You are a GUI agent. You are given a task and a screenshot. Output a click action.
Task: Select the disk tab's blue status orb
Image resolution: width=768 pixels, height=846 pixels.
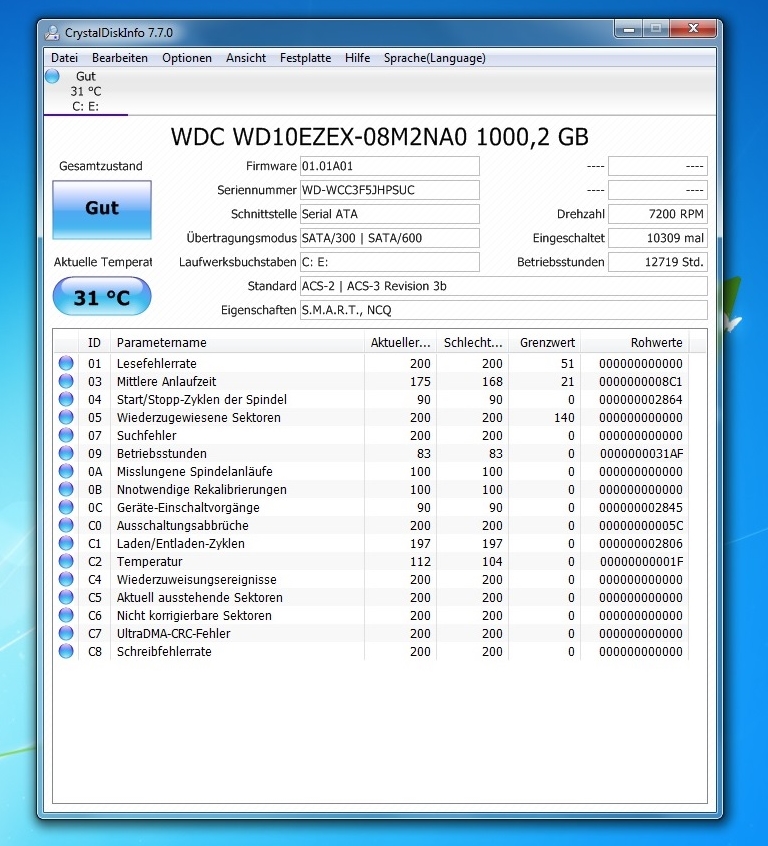tap(52, 76)
